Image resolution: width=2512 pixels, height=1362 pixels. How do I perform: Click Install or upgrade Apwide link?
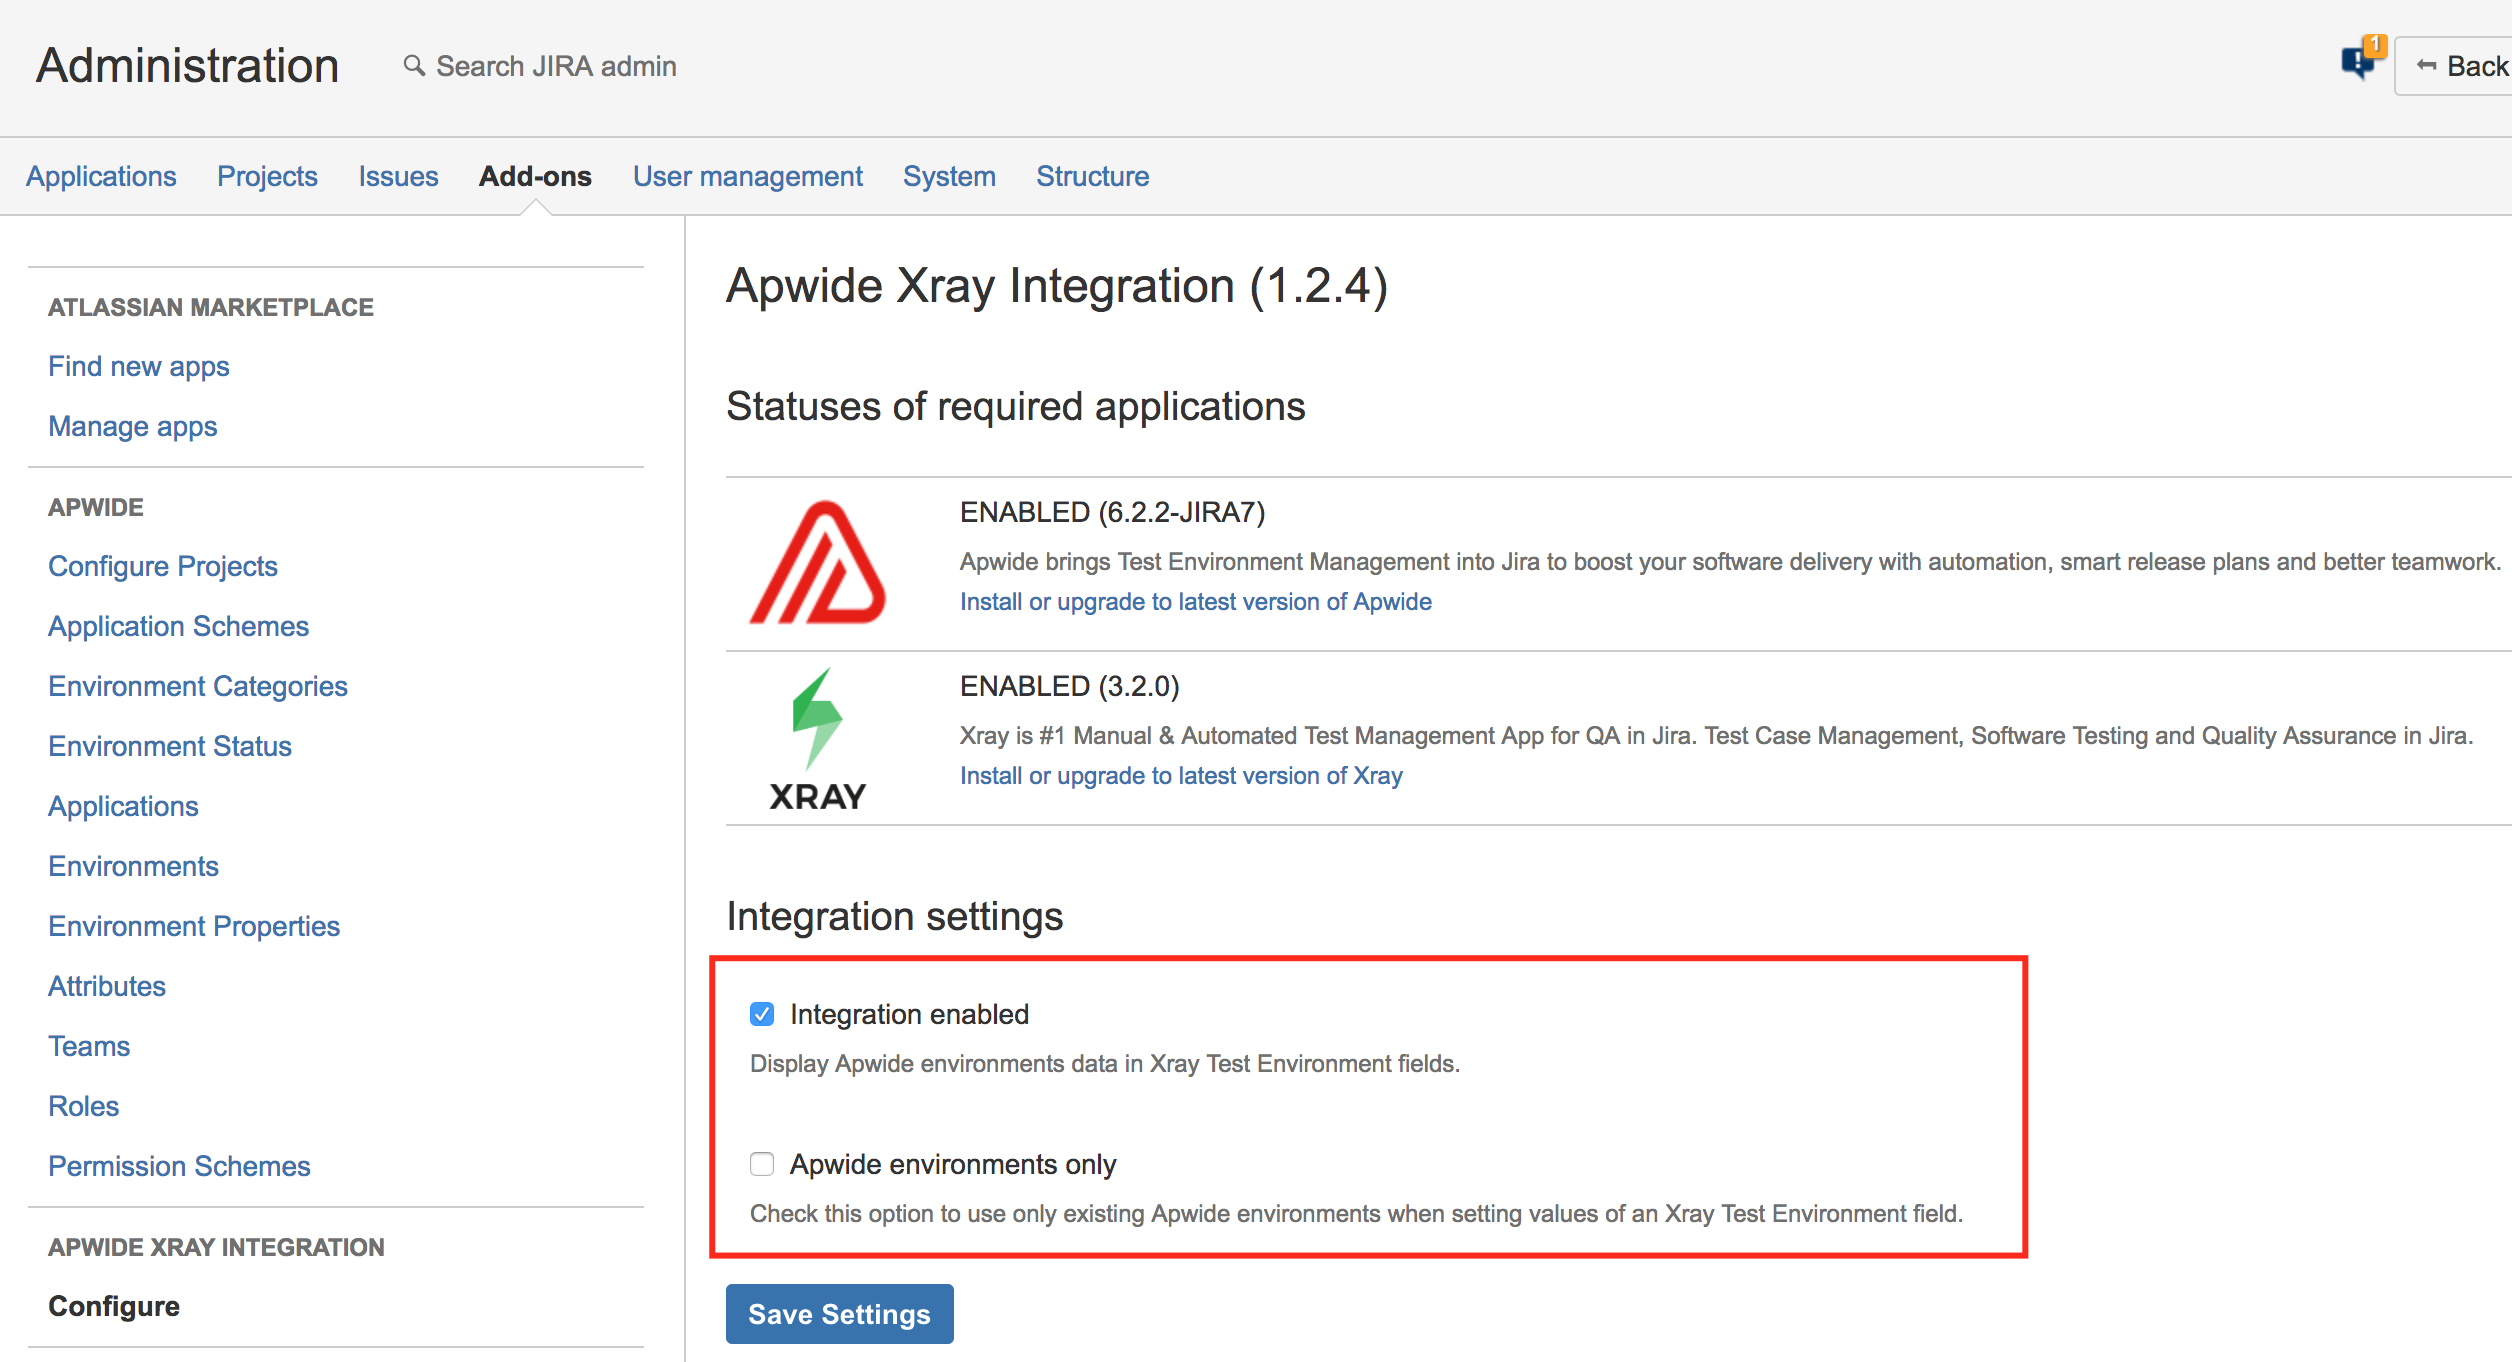(x=1196, y=601)
